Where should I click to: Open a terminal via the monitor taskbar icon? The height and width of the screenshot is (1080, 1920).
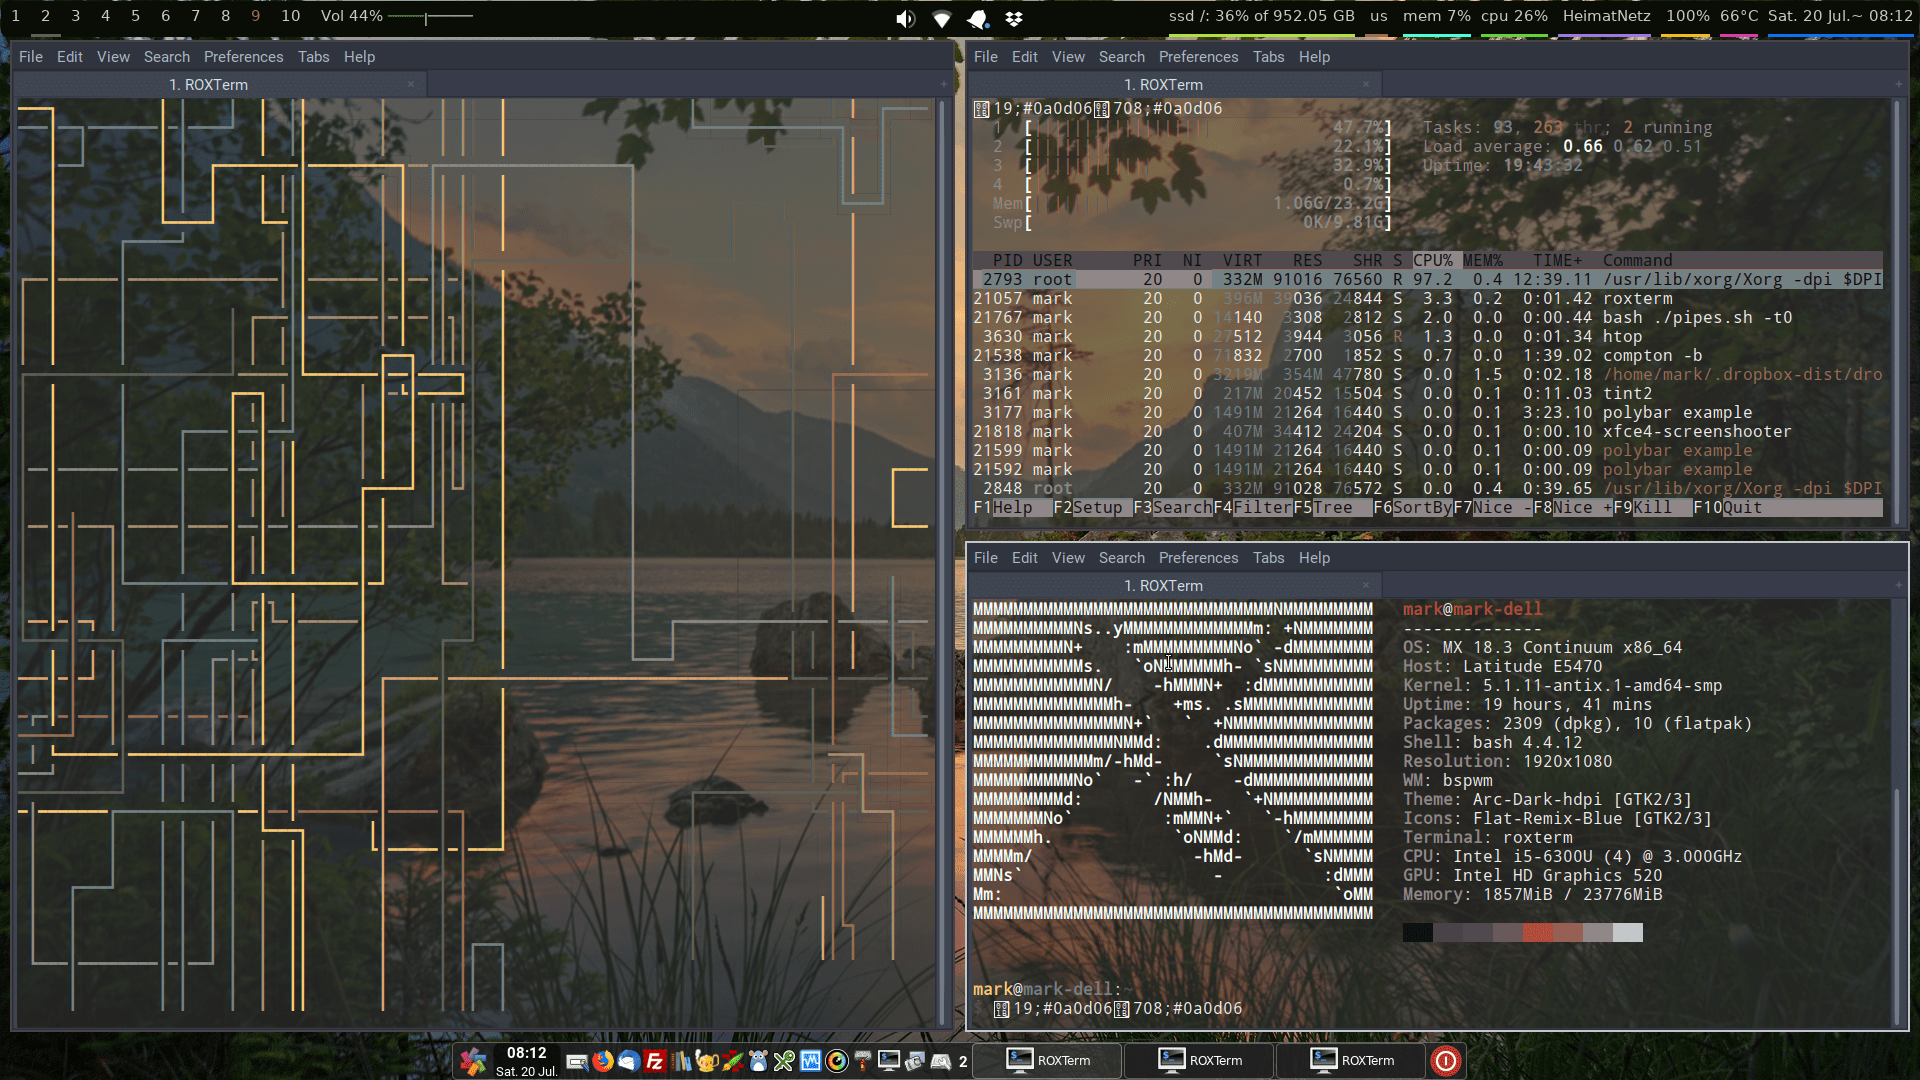(x=888, y=1061)
